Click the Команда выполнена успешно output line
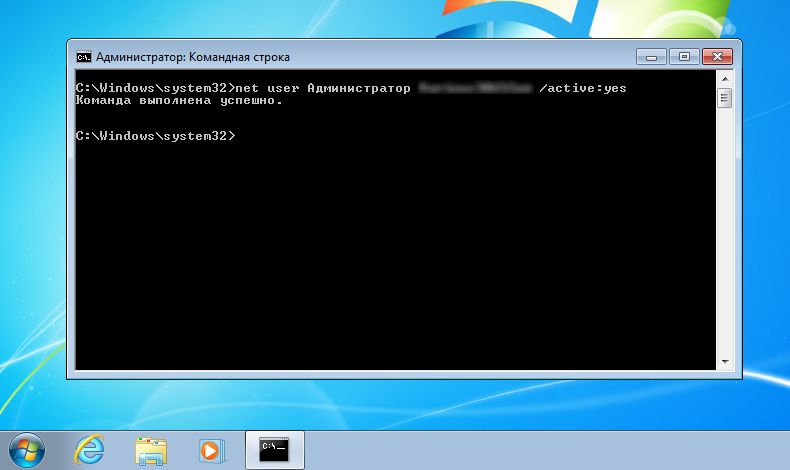The height and width of the screenshot is (470, 790). [179, 100]
